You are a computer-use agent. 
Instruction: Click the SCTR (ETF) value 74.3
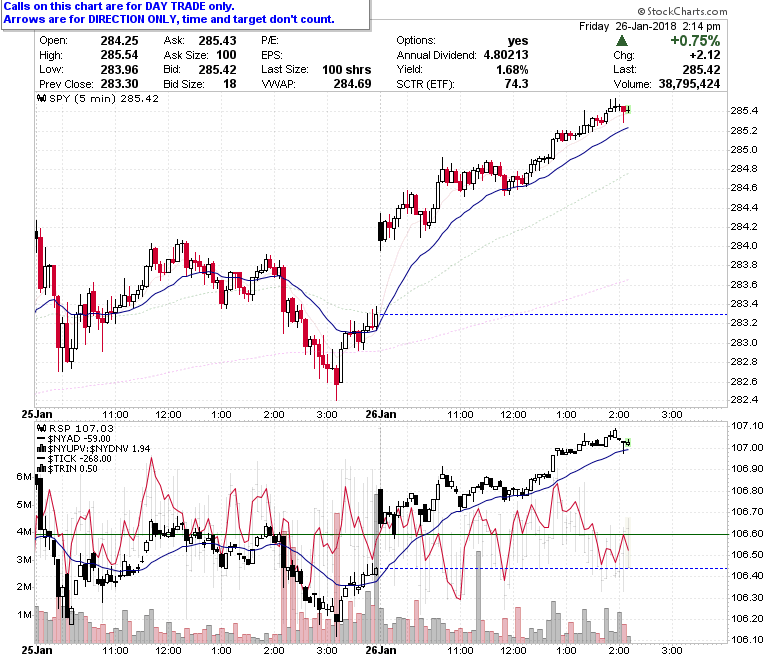point(516,84)
